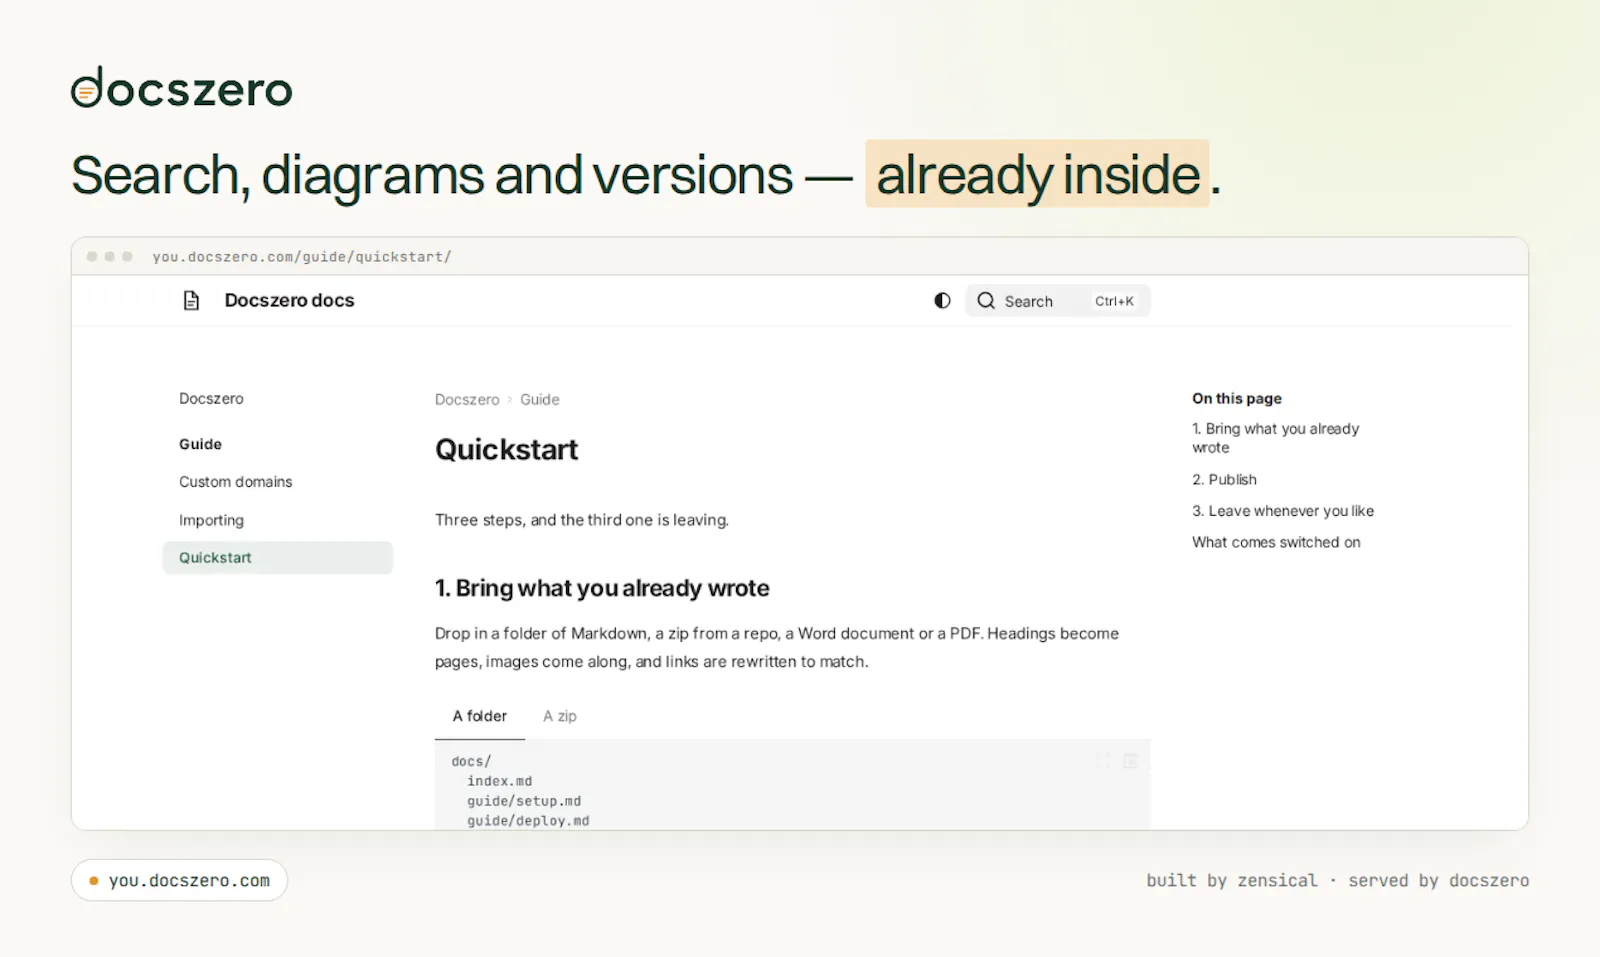Click heading '1. Bring what you already wrote'
The height and width of the screenshot is (957, 1600).
coord(602,588)
